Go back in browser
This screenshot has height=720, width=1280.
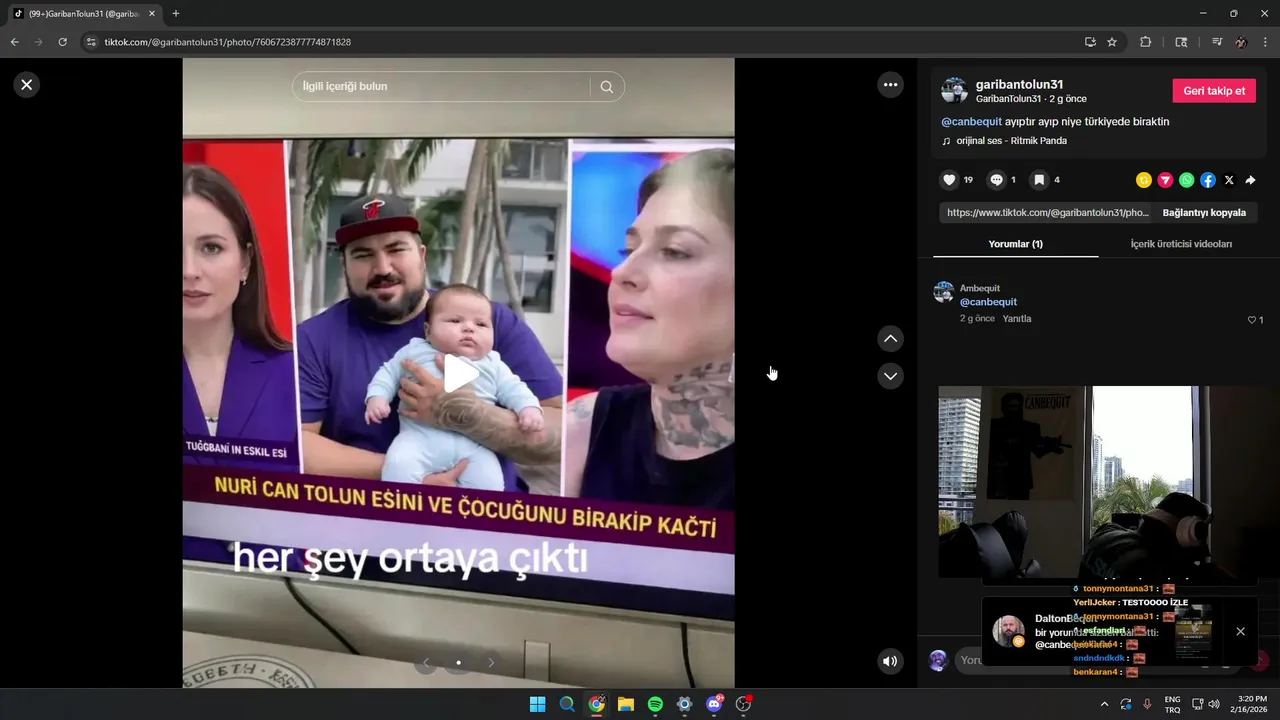click(x=14, y=42)
